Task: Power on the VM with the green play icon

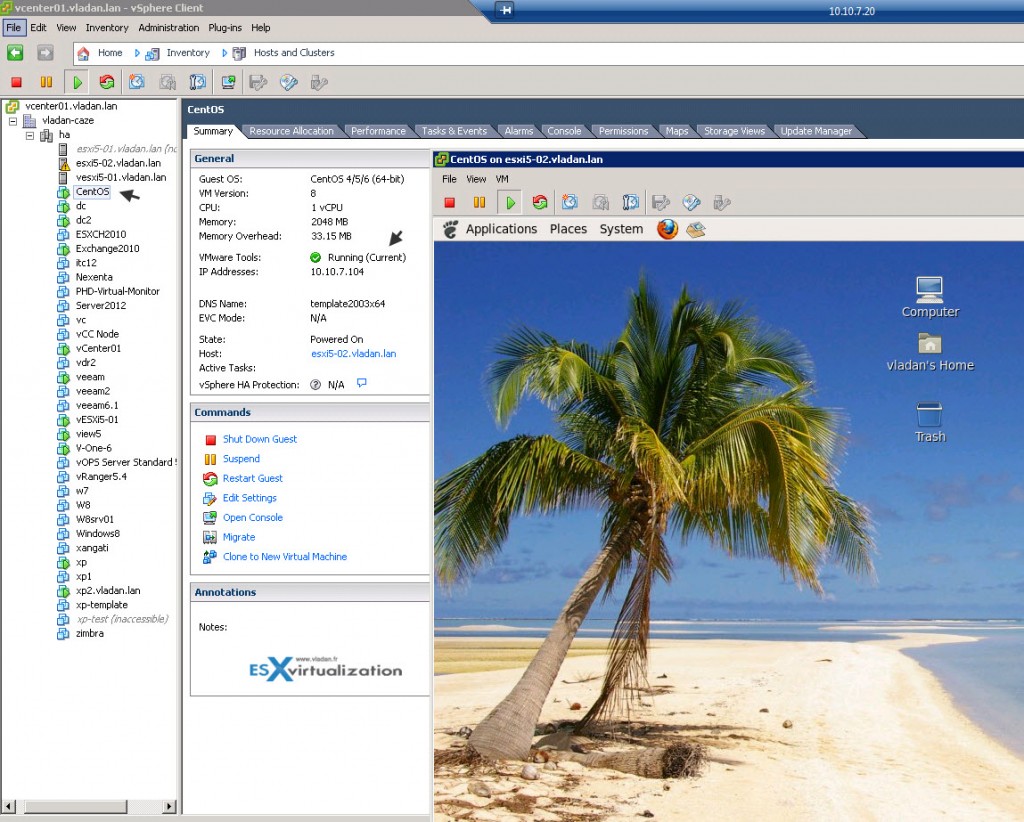Action: coord(77,82)
